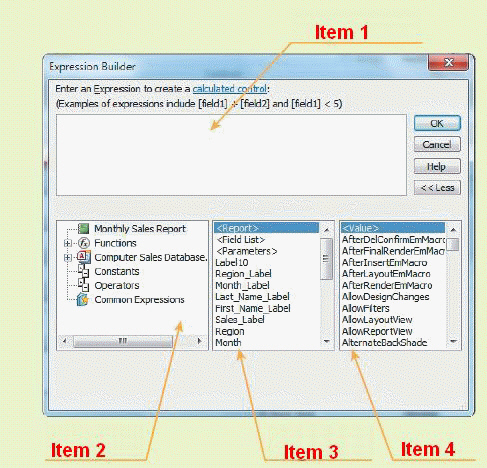Click inside the expression text box
Image resolution: width=487 pixels, height=468 pixels.
(231, 155)
